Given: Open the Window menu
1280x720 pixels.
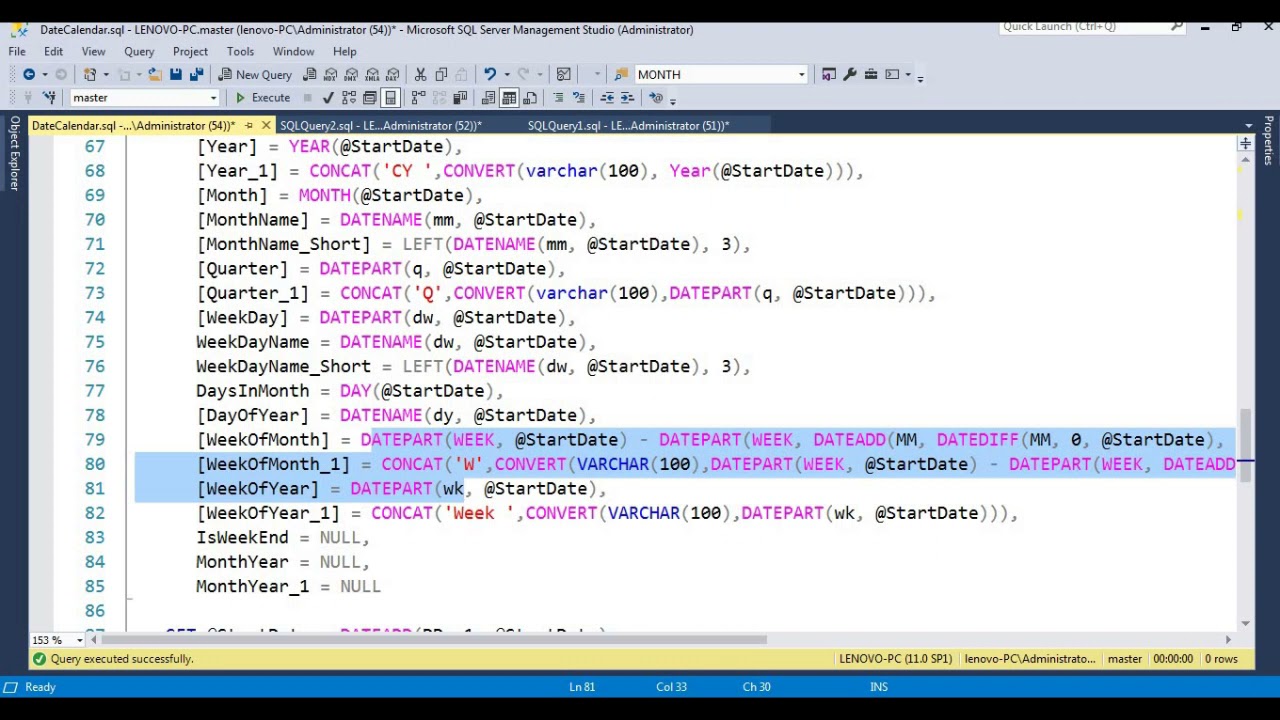Looking at the screenshot, I should pos(293,51).
